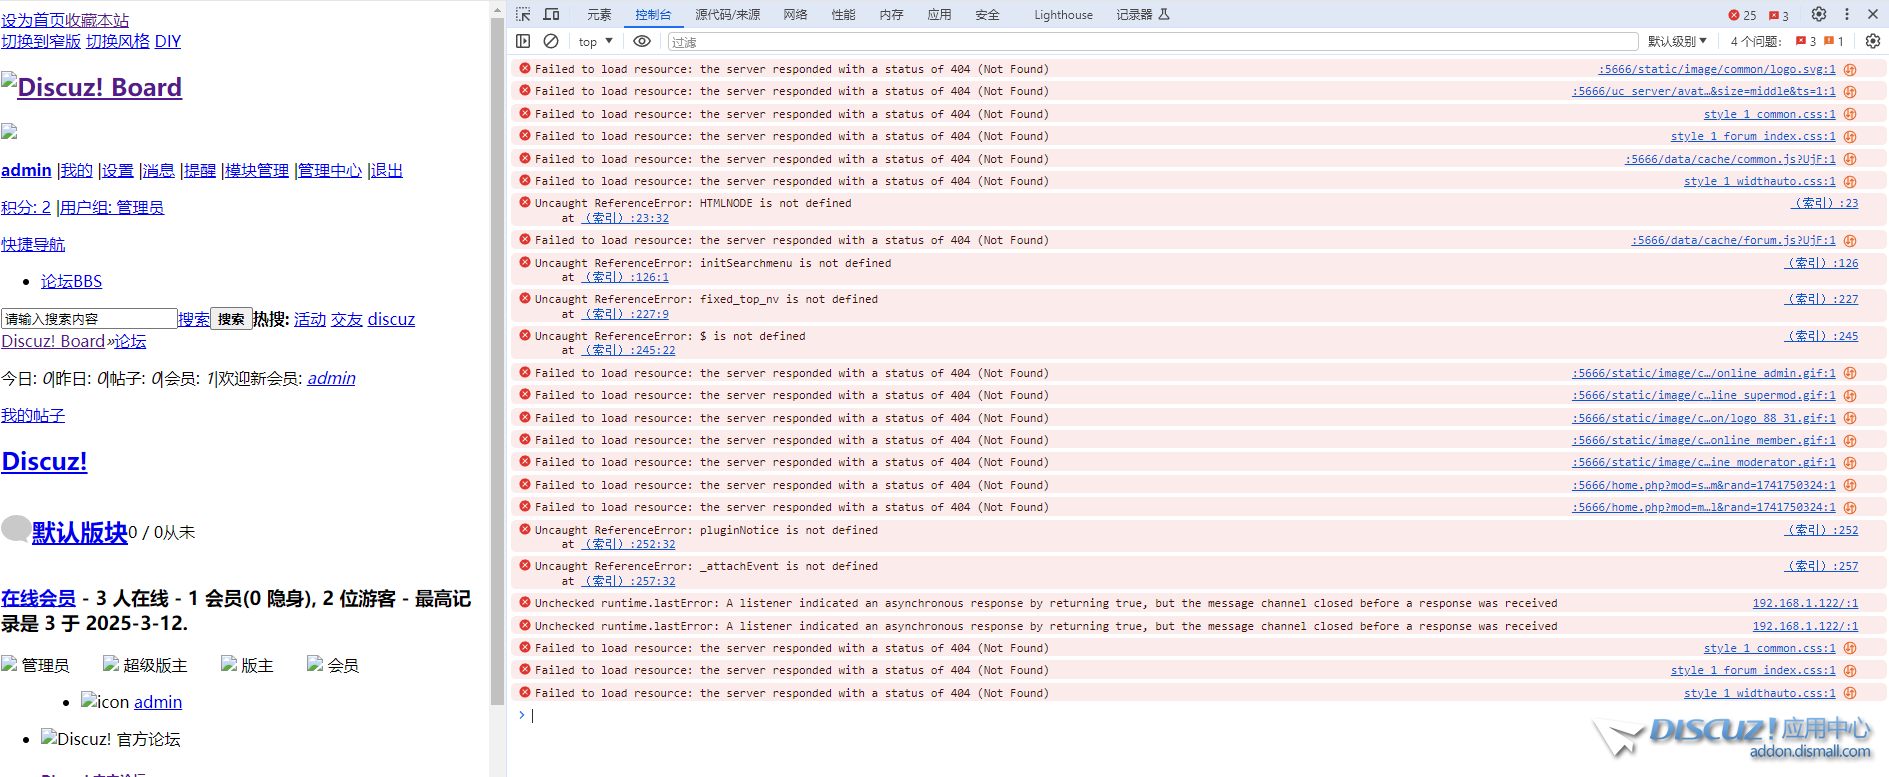Viewport: 1889px width, 777px height.
Task: Open DevTools three-dot customize menu
Action: pos(1846,14)
